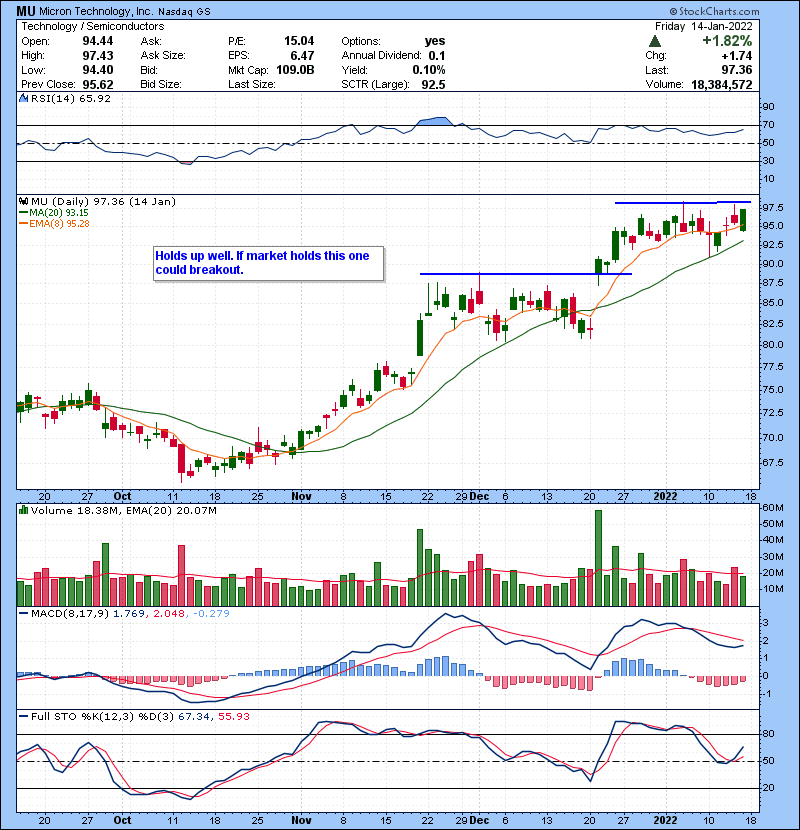Click the Volume 18.38M, EMA(20) 20.07M label
The width and height of the screenshot is (800, 830).
click(x=123, y=511)
